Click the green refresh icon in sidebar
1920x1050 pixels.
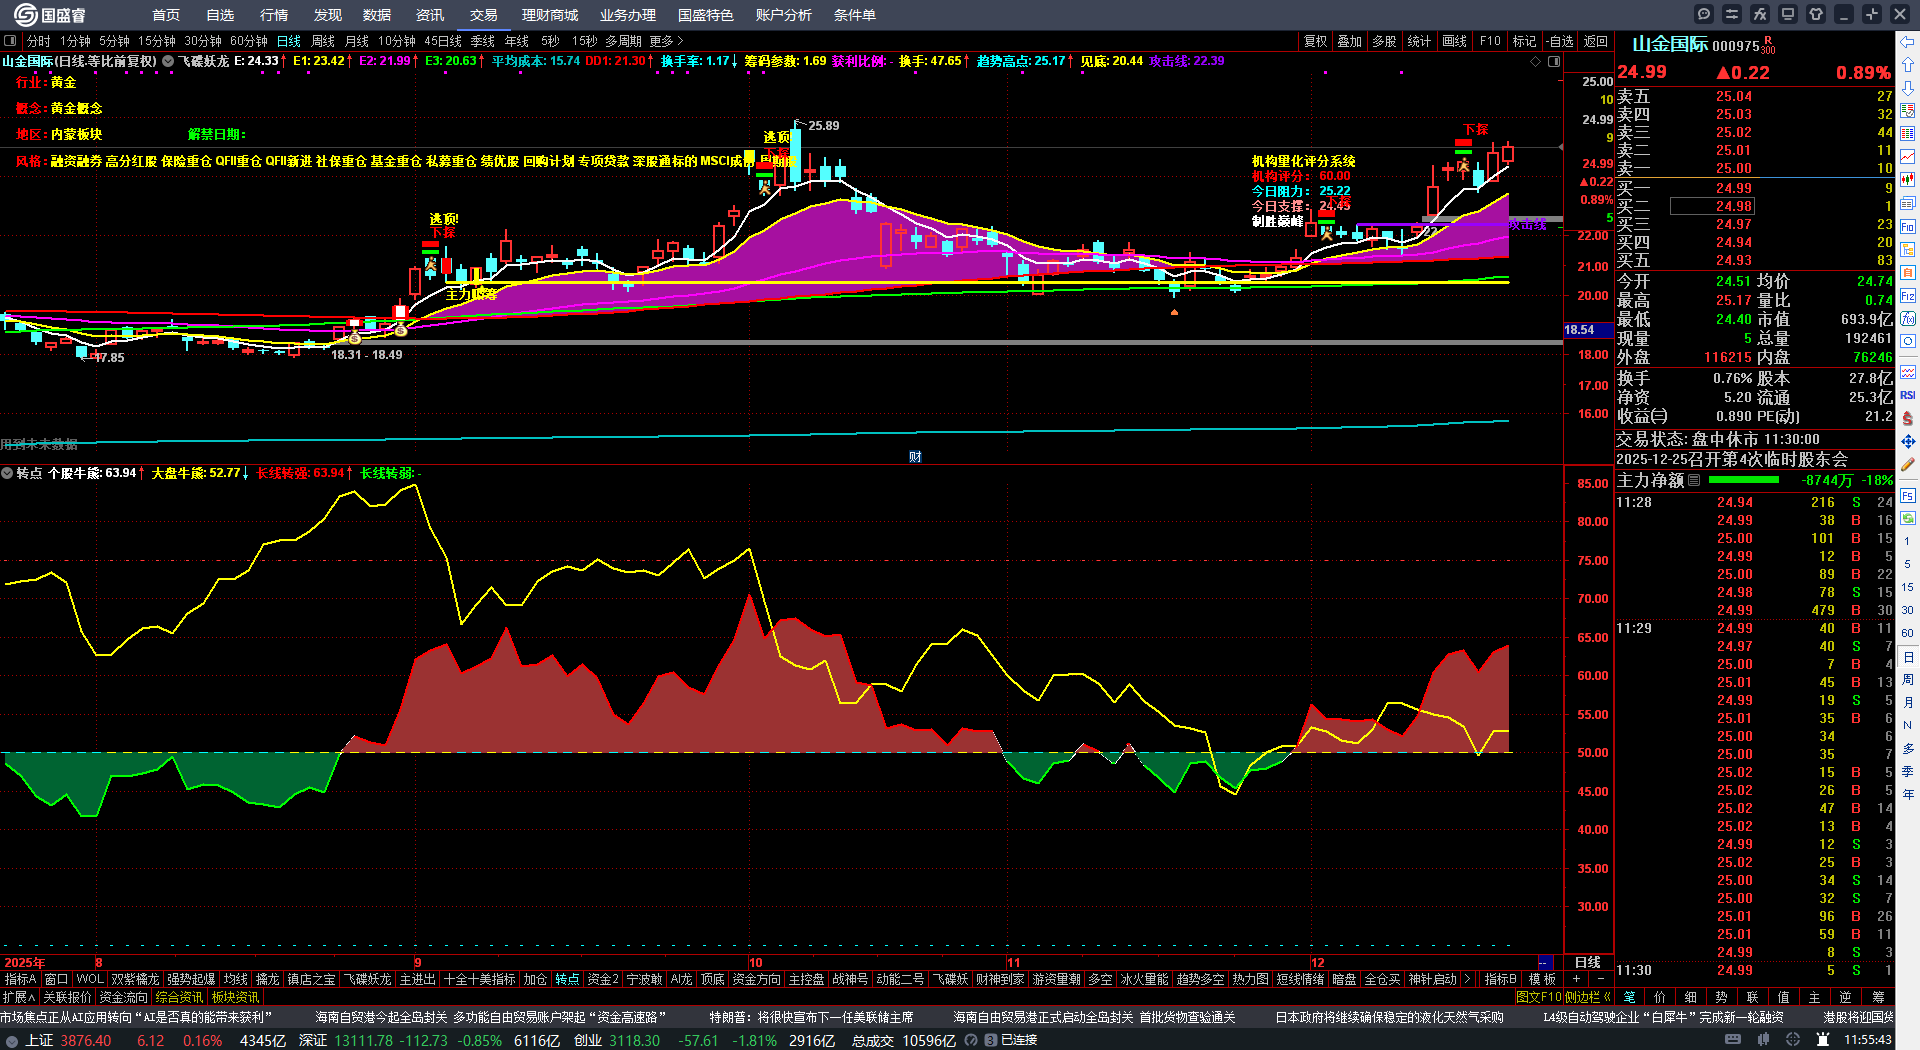tap(1908, 518)
